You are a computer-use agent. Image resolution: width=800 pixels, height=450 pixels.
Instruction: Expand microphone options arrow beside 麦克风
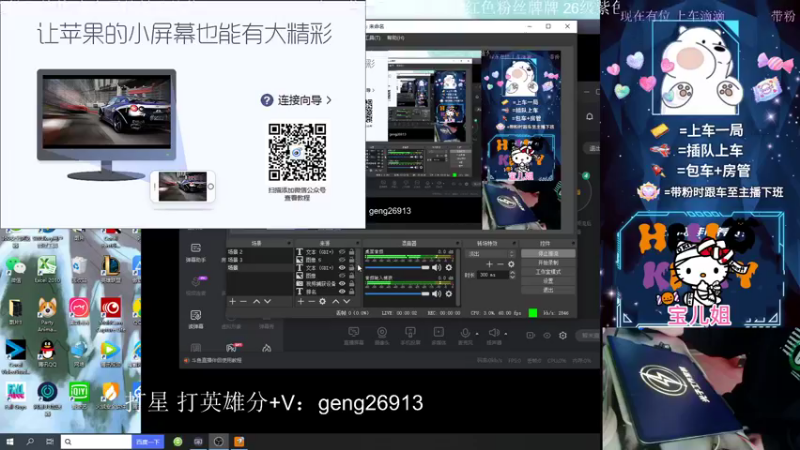(x=477, y=334)
